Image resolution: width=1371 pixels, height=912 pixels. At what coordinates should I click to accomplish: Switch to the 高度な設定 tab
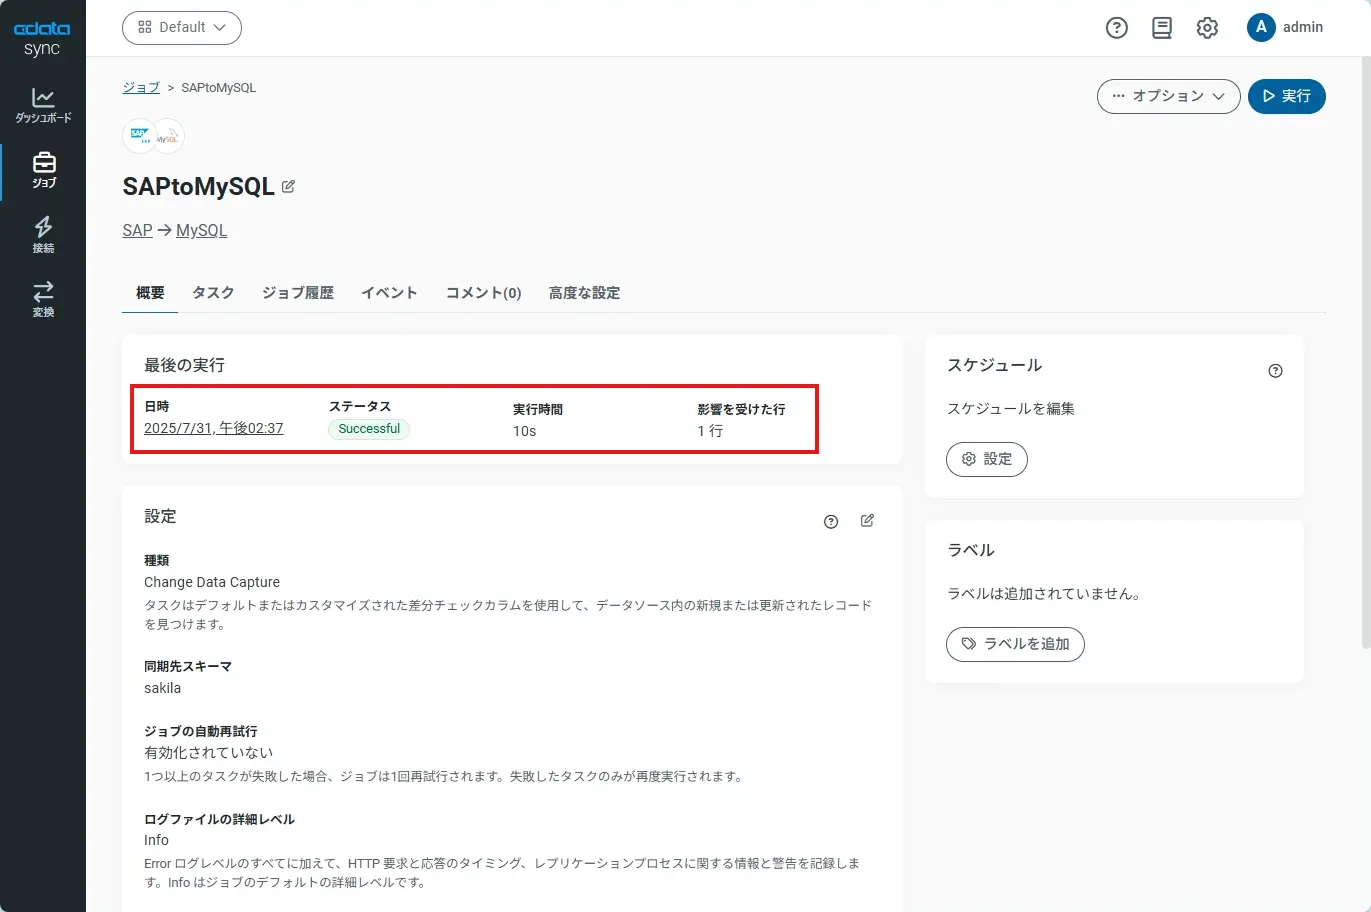coord(584,293)
